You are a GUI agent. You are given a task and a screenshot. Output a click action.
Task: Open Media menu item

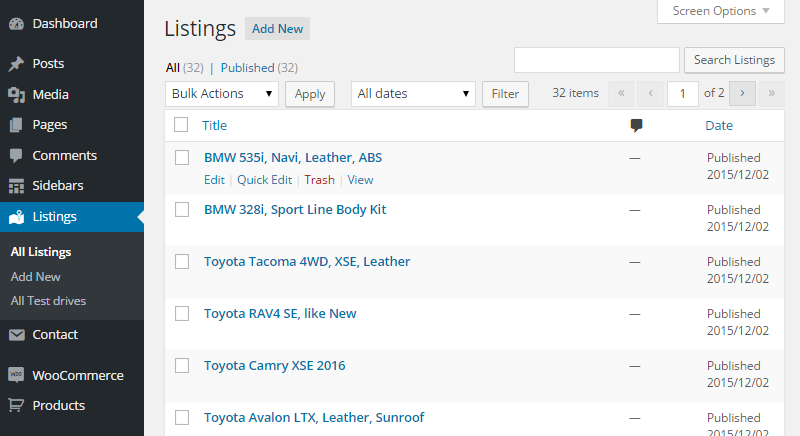point(51,95)
